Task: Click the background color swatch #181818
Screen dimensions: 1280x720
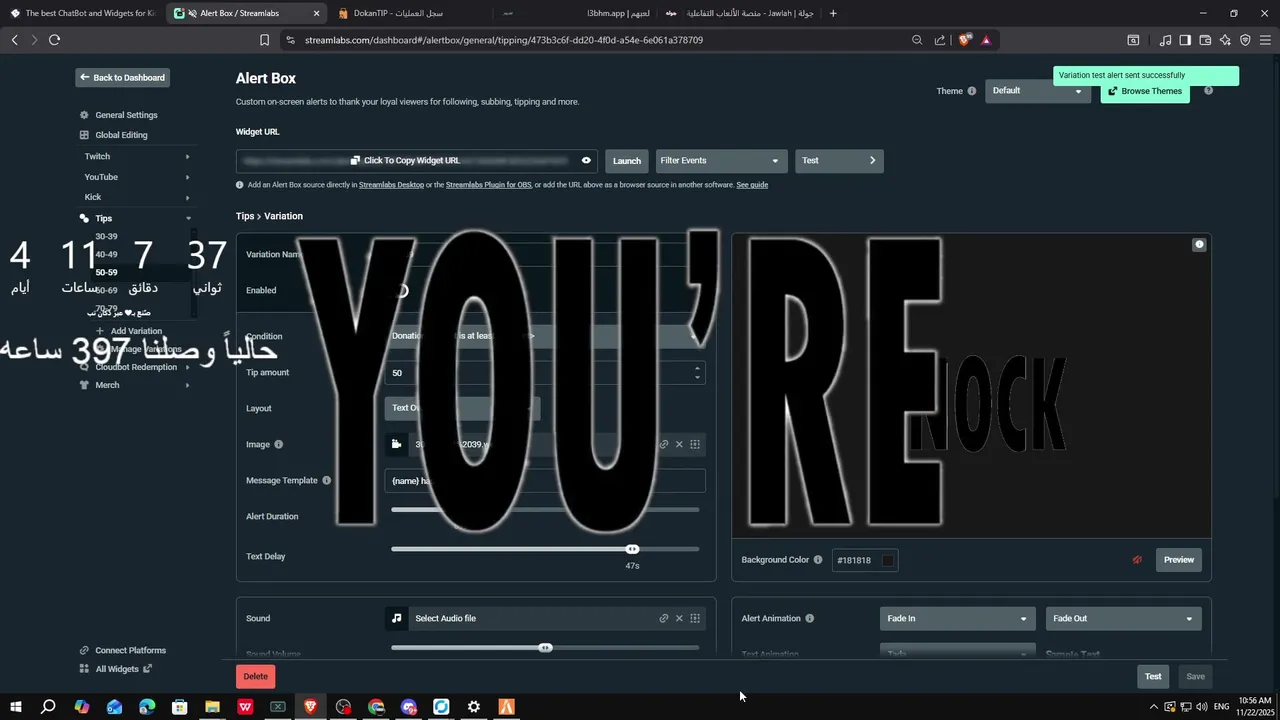Action: [x=887, y=560]
